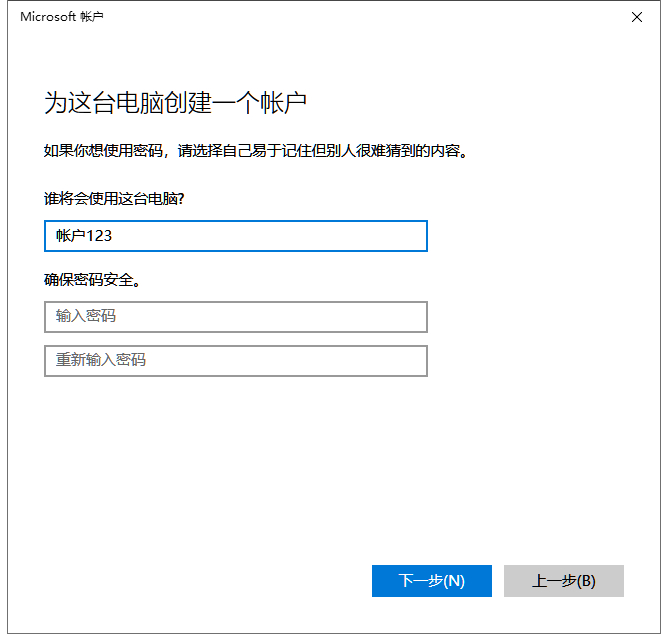Click the 下一步(N) button
This screenshot has height=641, width=668.
click(431, 581)
